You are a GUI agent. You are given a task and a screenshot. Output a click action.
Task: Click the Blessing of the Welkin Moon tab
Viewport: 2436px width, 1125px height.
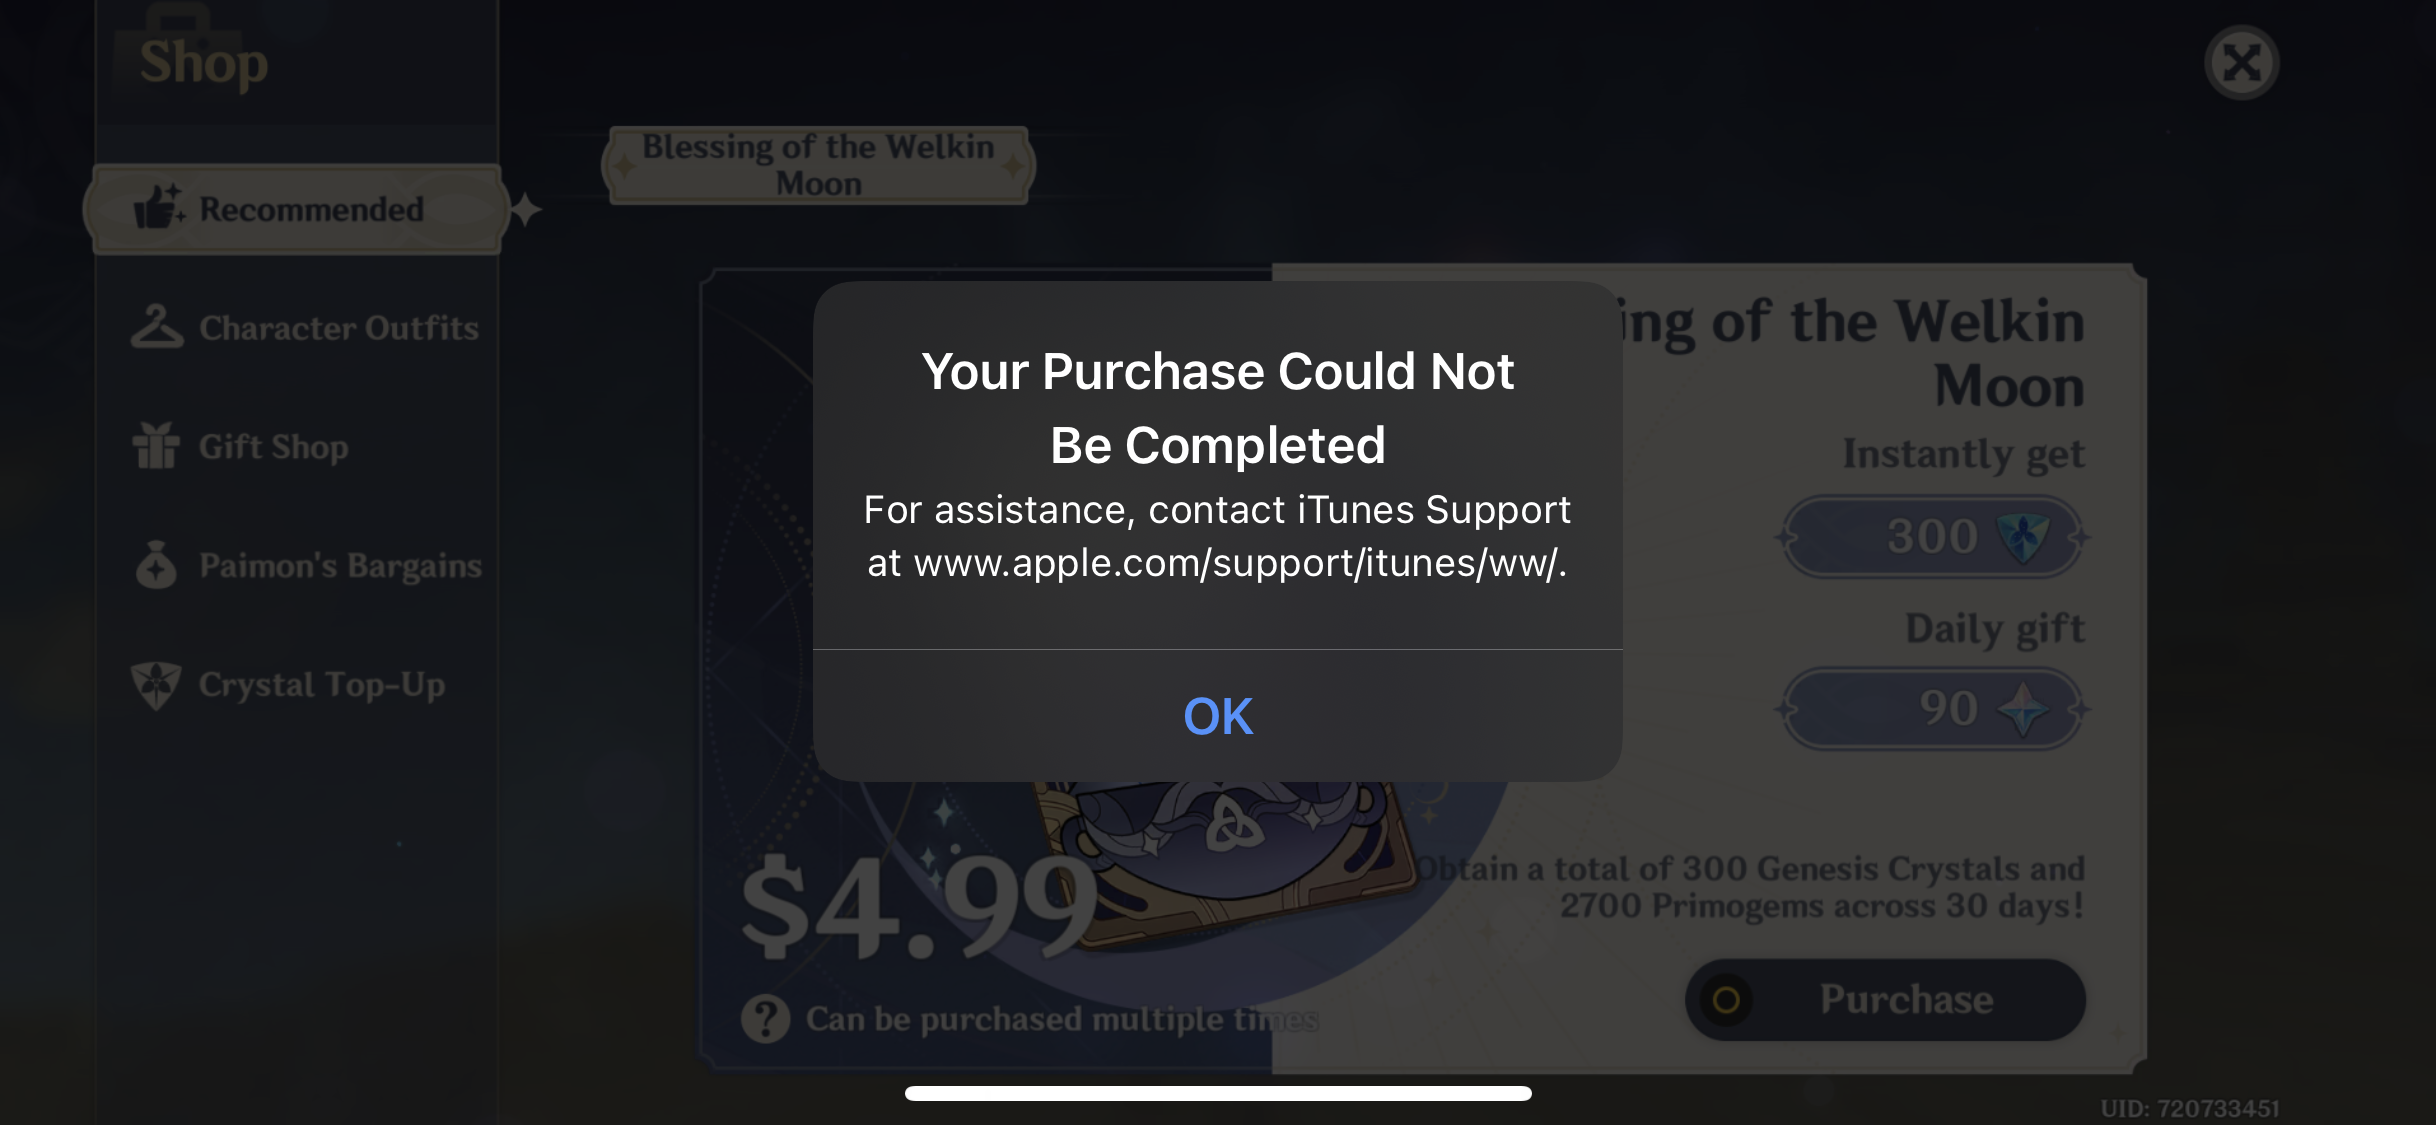point(818,165)
